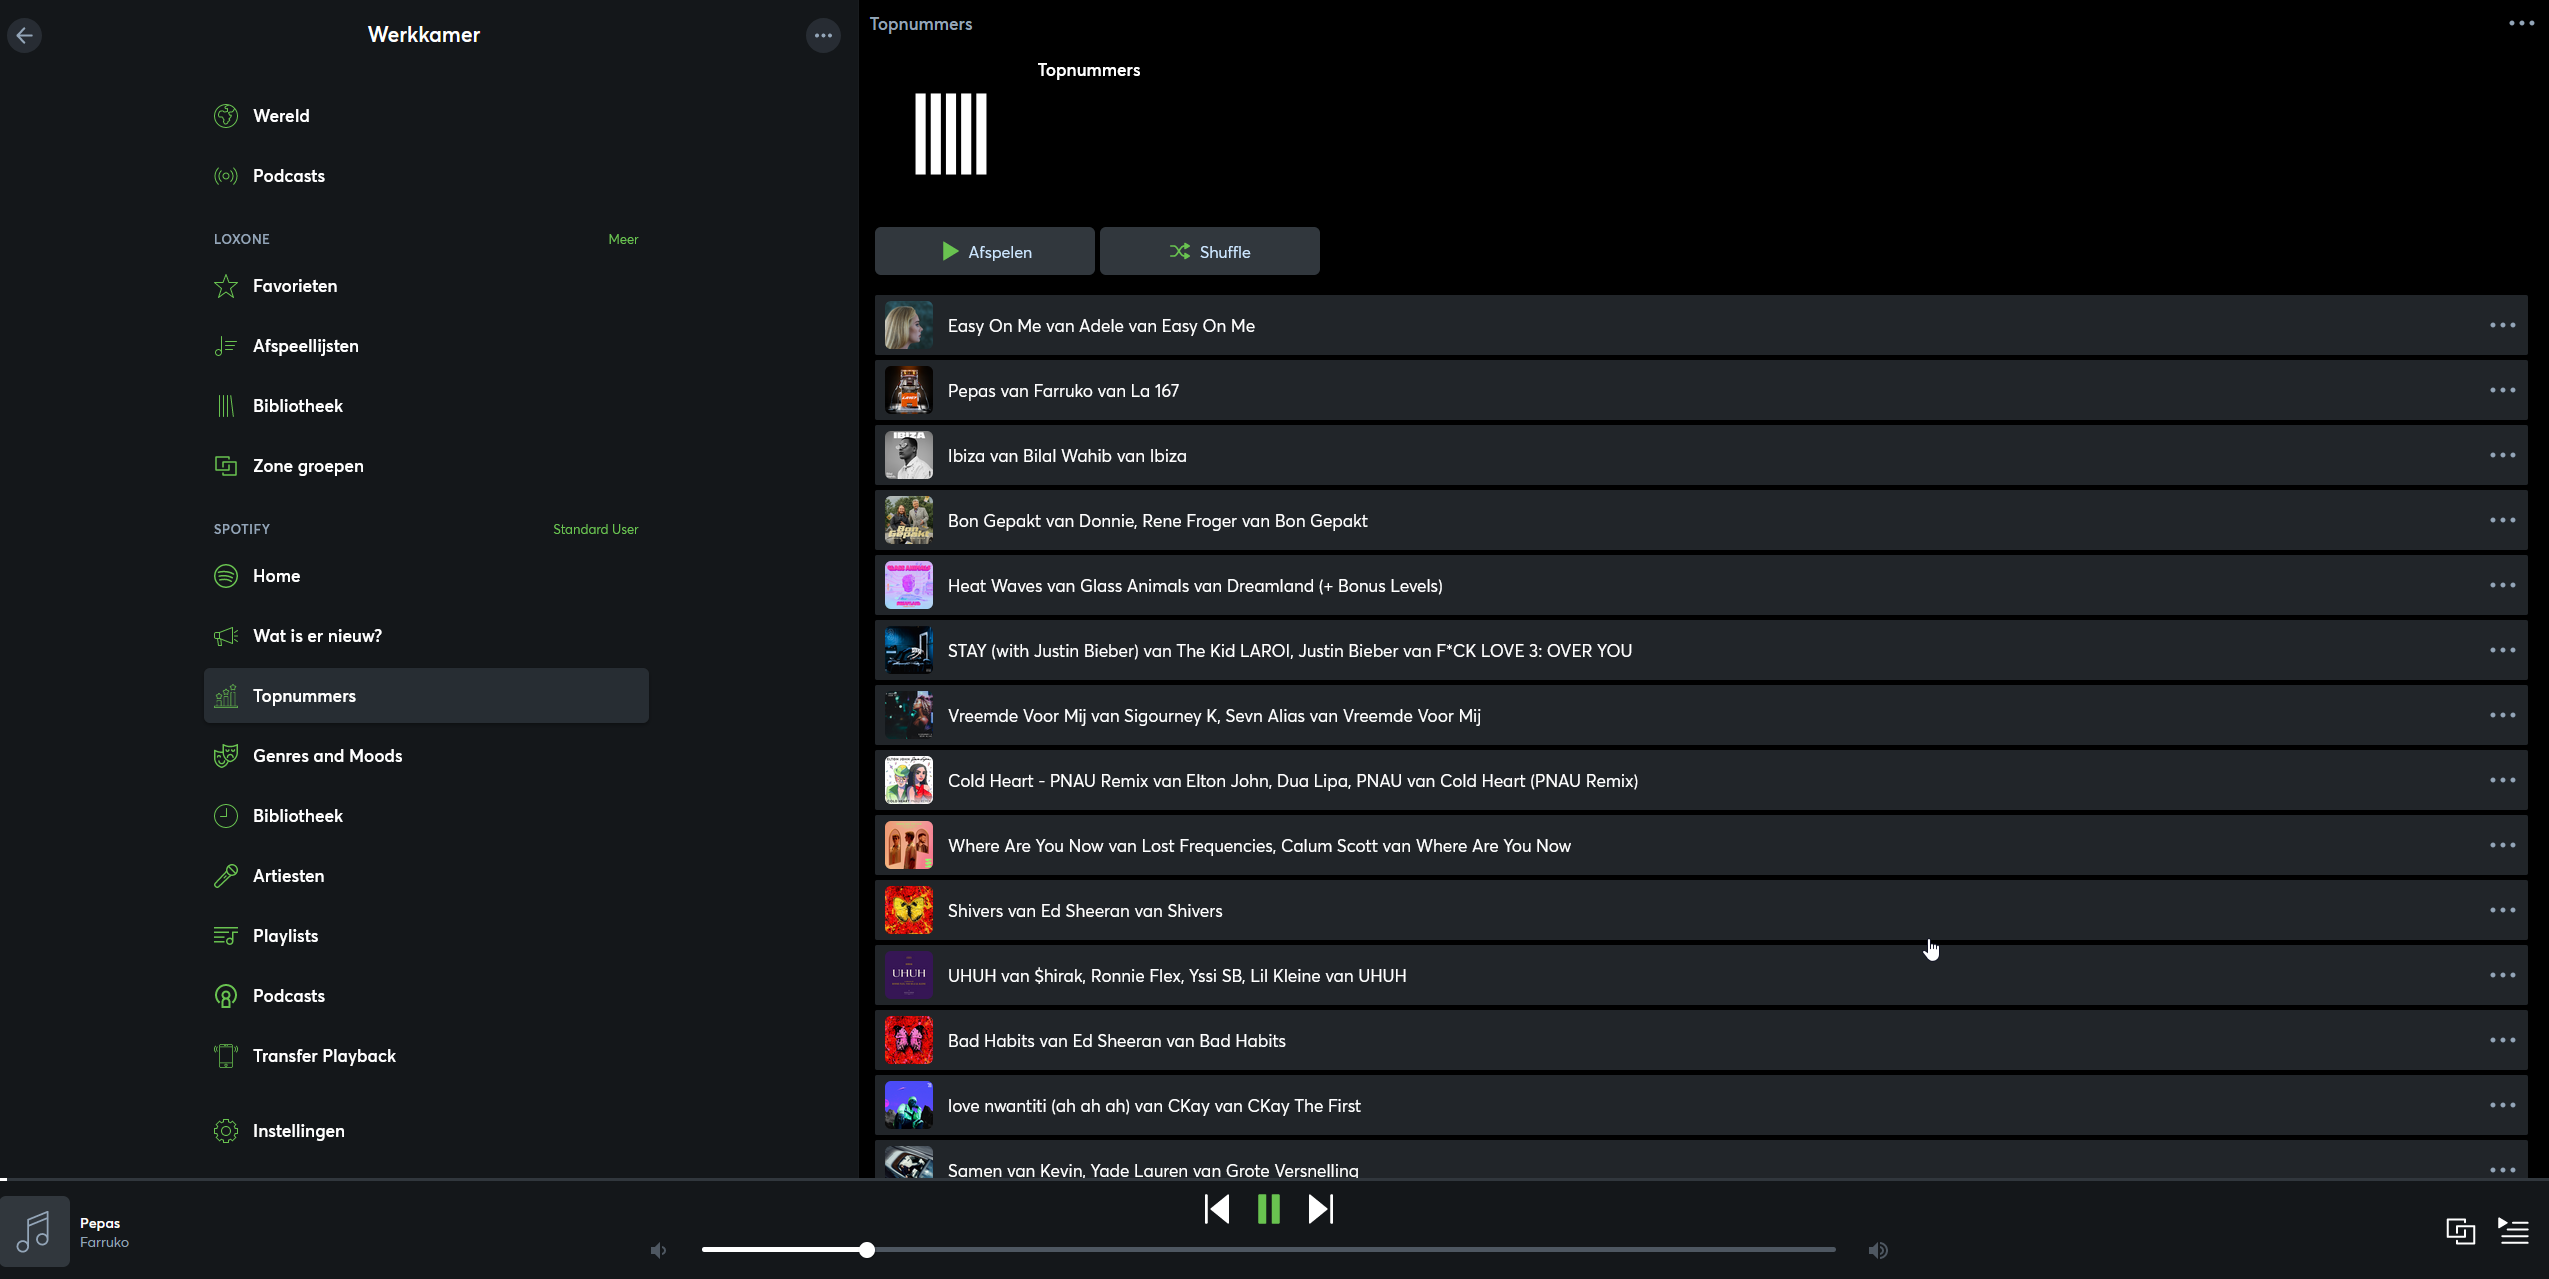Viewport: 2549px width, 1279px height.
Task: Click the loud volume speaker icon
Action: click(1878, 1250)
